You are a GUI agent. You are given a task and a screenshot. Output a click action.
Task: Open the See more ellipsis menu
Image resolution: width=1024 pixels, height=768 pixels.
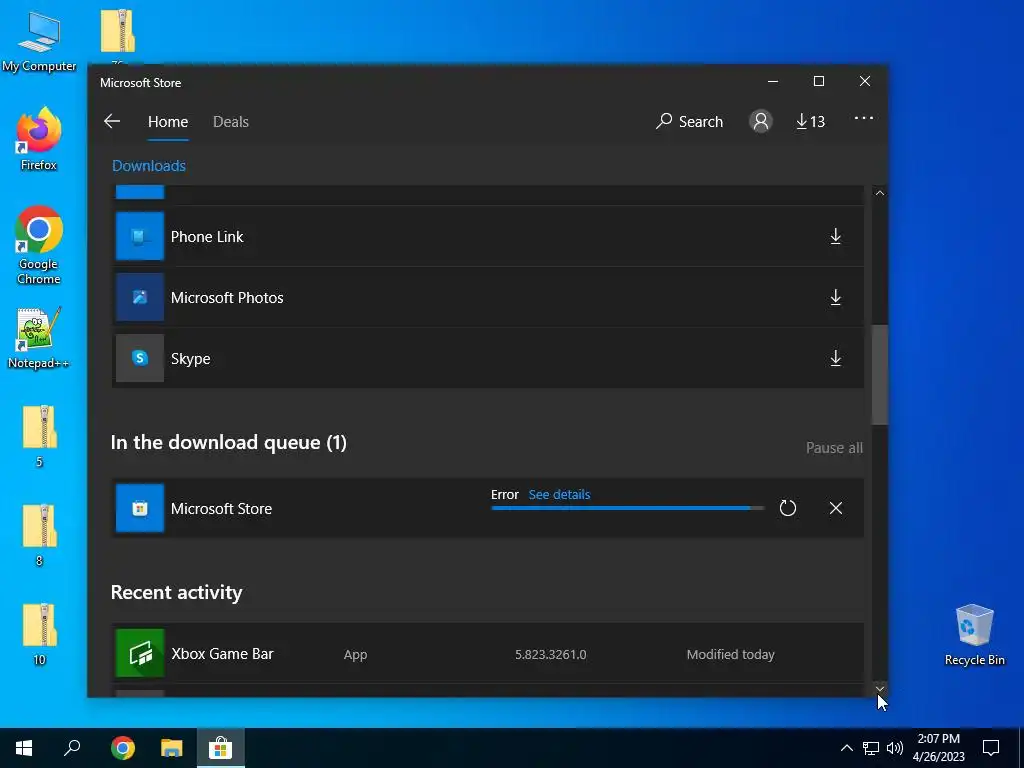tap(863, 118)
